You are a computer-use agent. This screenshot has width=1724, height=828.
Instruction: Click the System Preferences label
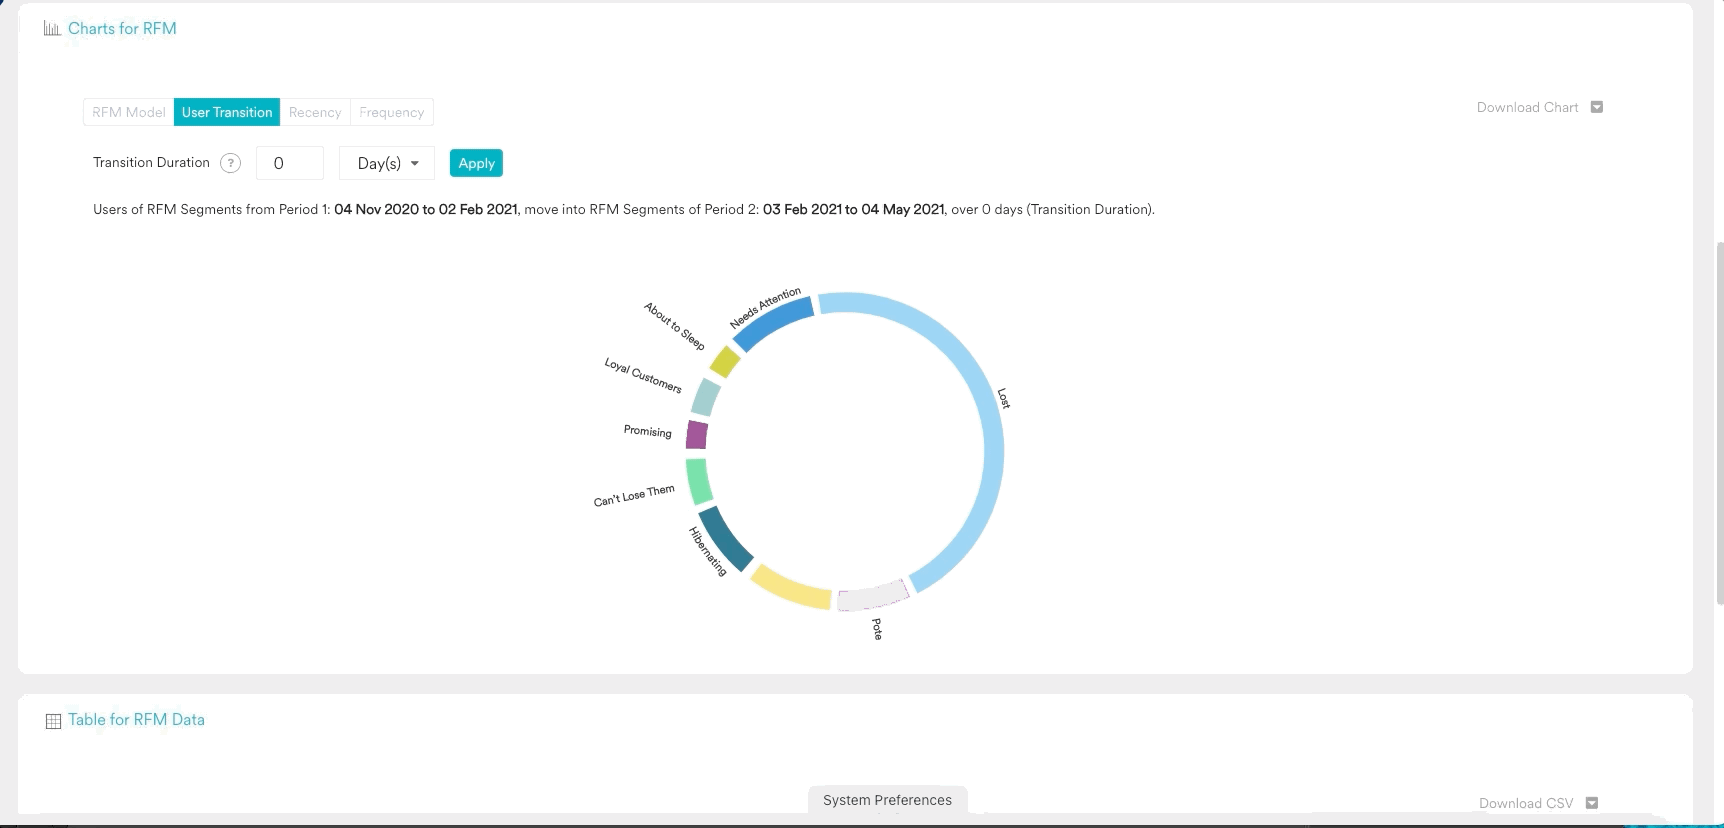[887, 800]
